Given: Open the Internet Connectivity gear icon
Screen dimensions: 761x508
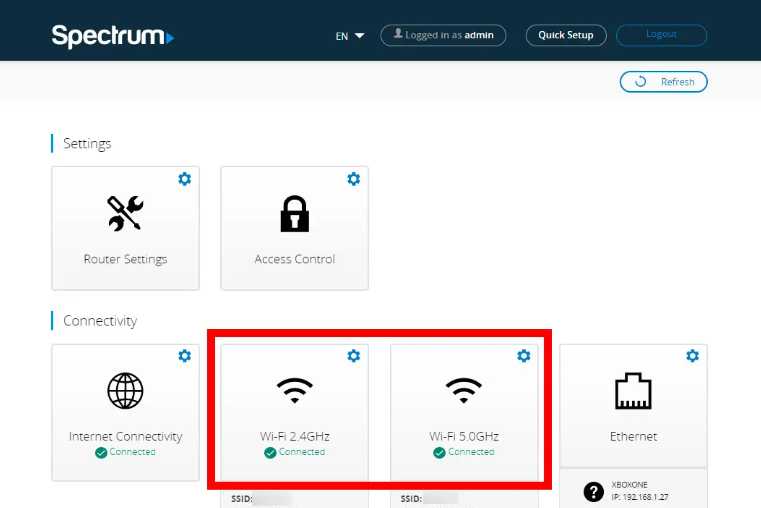Looking at the screenshot, I should pos(184,356).
